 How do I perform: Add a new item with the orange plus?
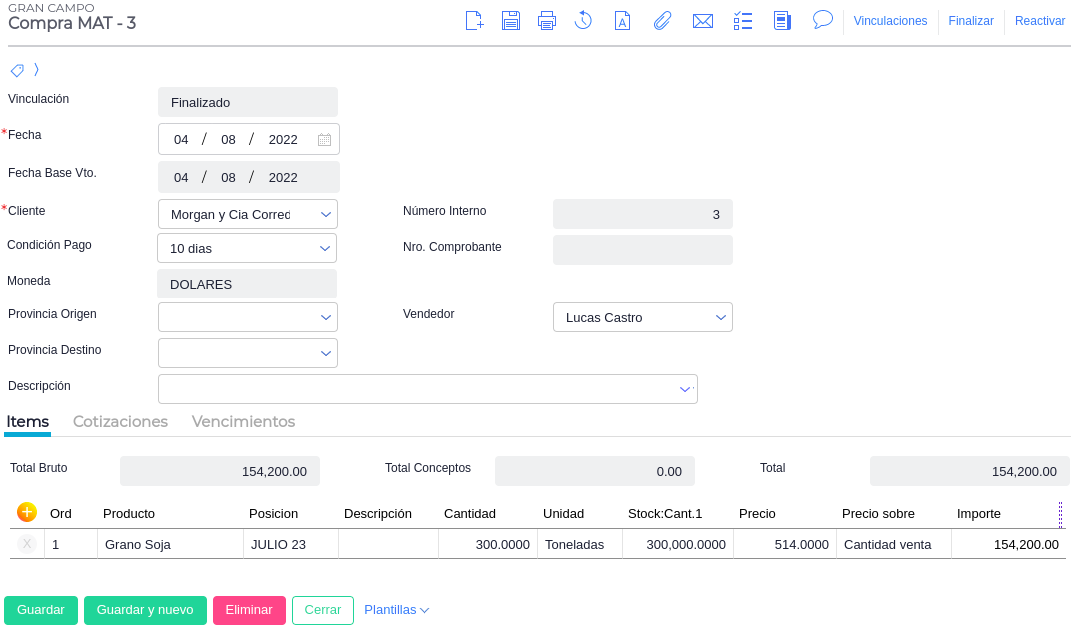[x=27, y=512]
